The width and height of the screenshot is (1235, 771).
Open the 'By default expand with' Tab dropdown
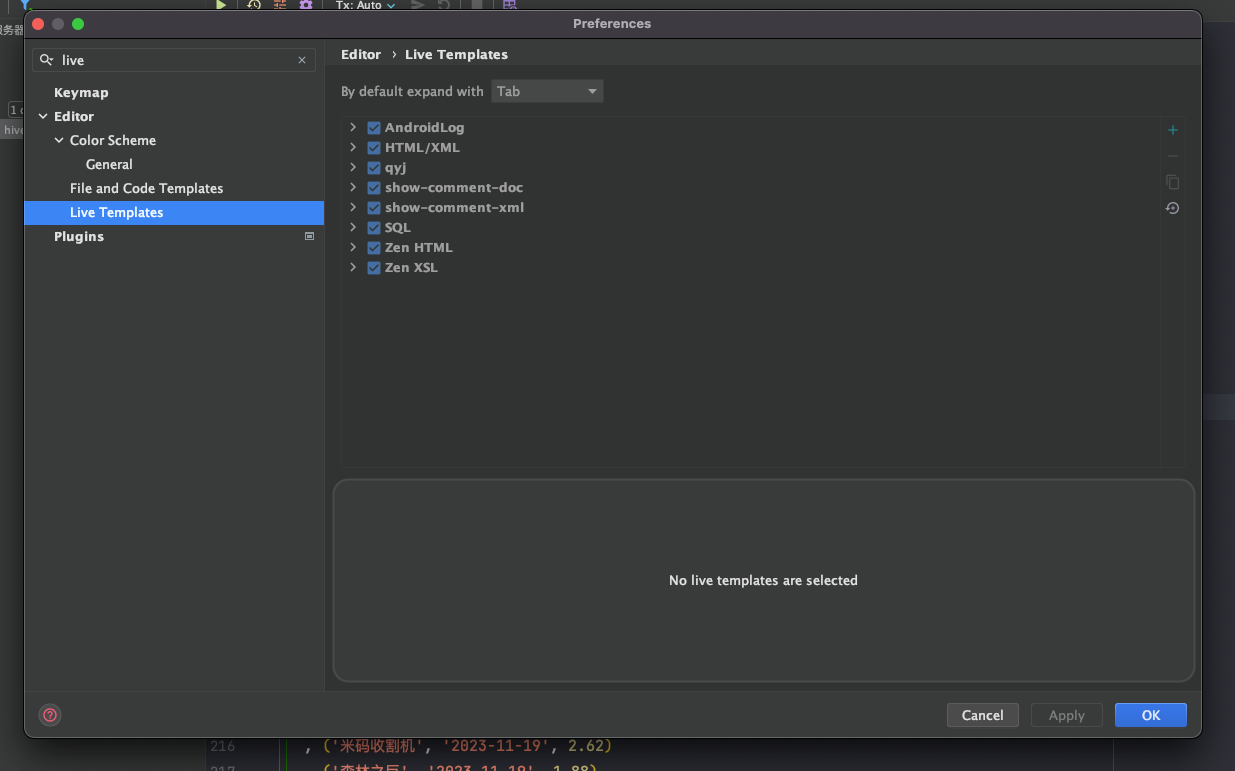547,91
